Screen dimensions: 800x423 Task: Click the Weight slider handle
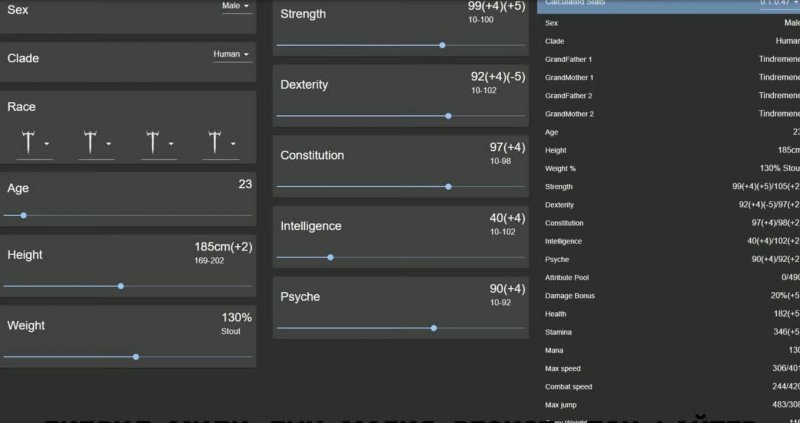coord(136,356)
